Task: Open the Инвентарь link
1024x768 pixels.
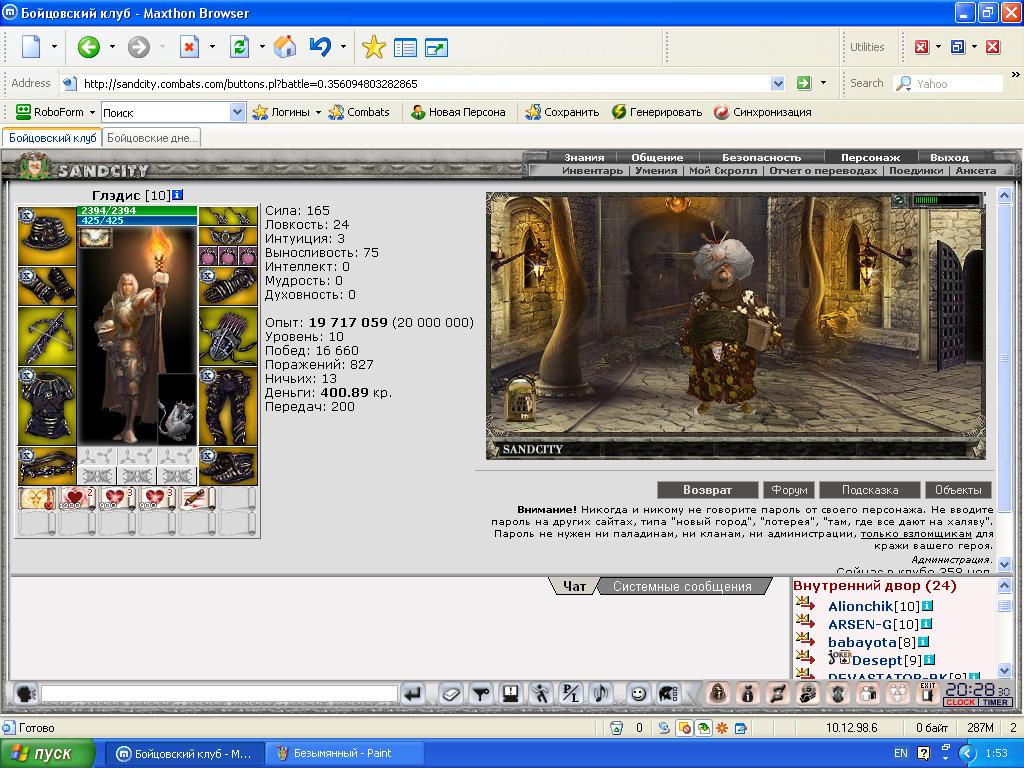Action: 592,170
